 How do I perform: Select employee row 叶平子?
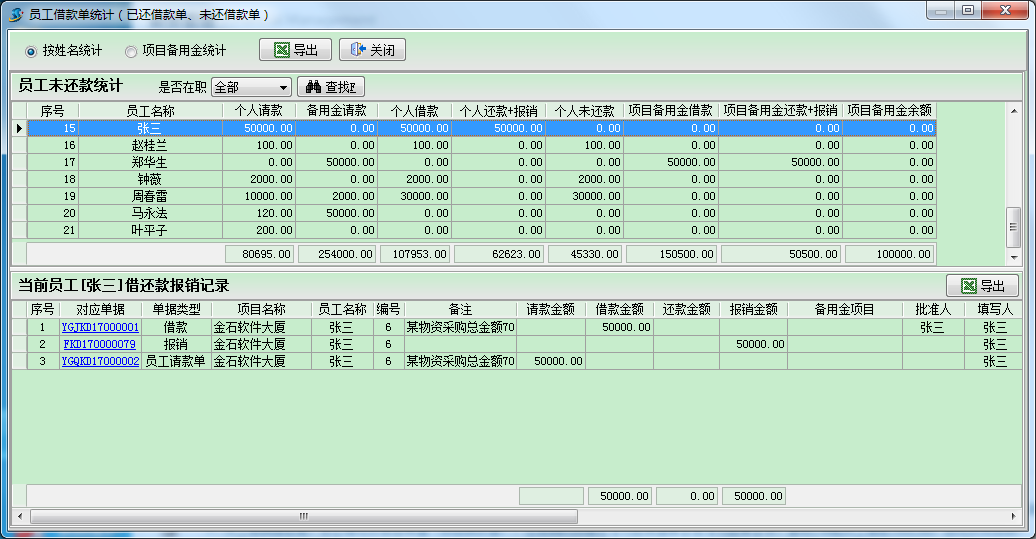(481, 231)
